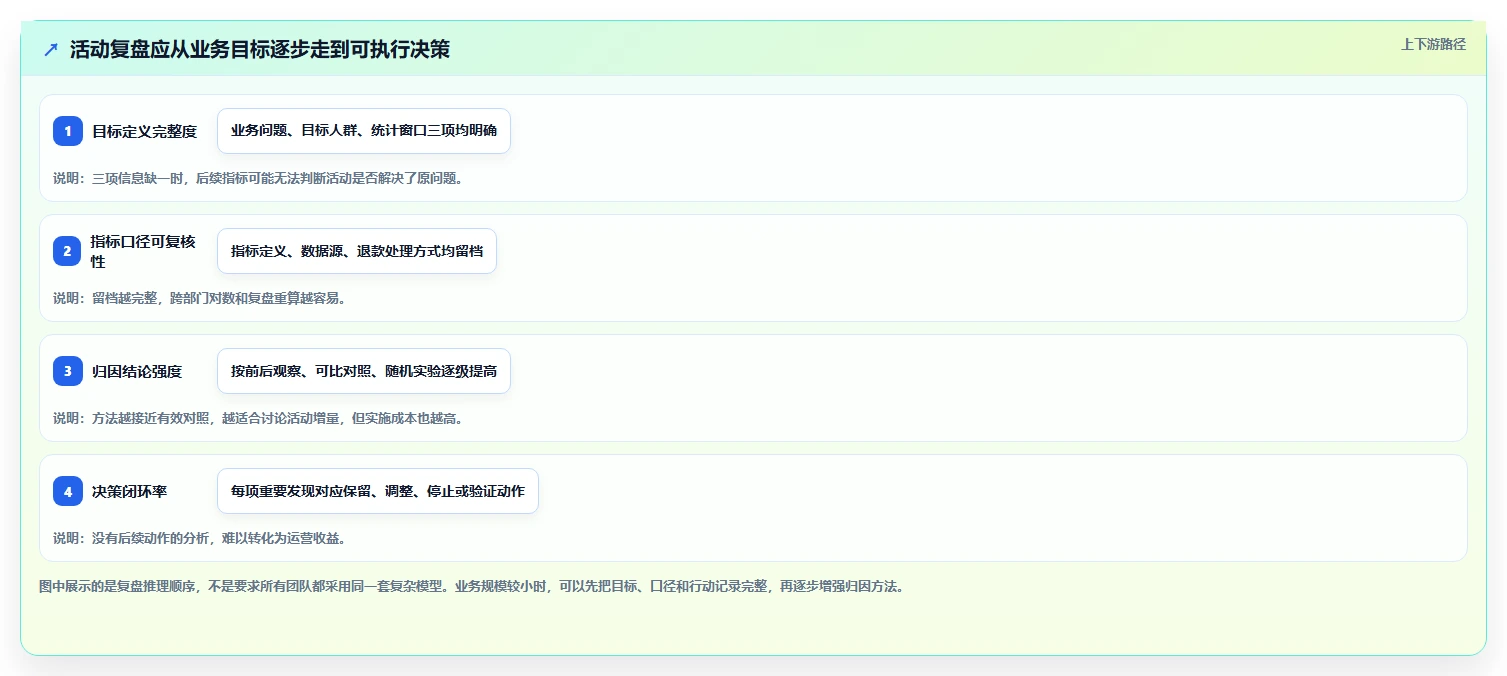1507x676 pixels.
Task: Click step number badge 4
Action: point(68,491)
